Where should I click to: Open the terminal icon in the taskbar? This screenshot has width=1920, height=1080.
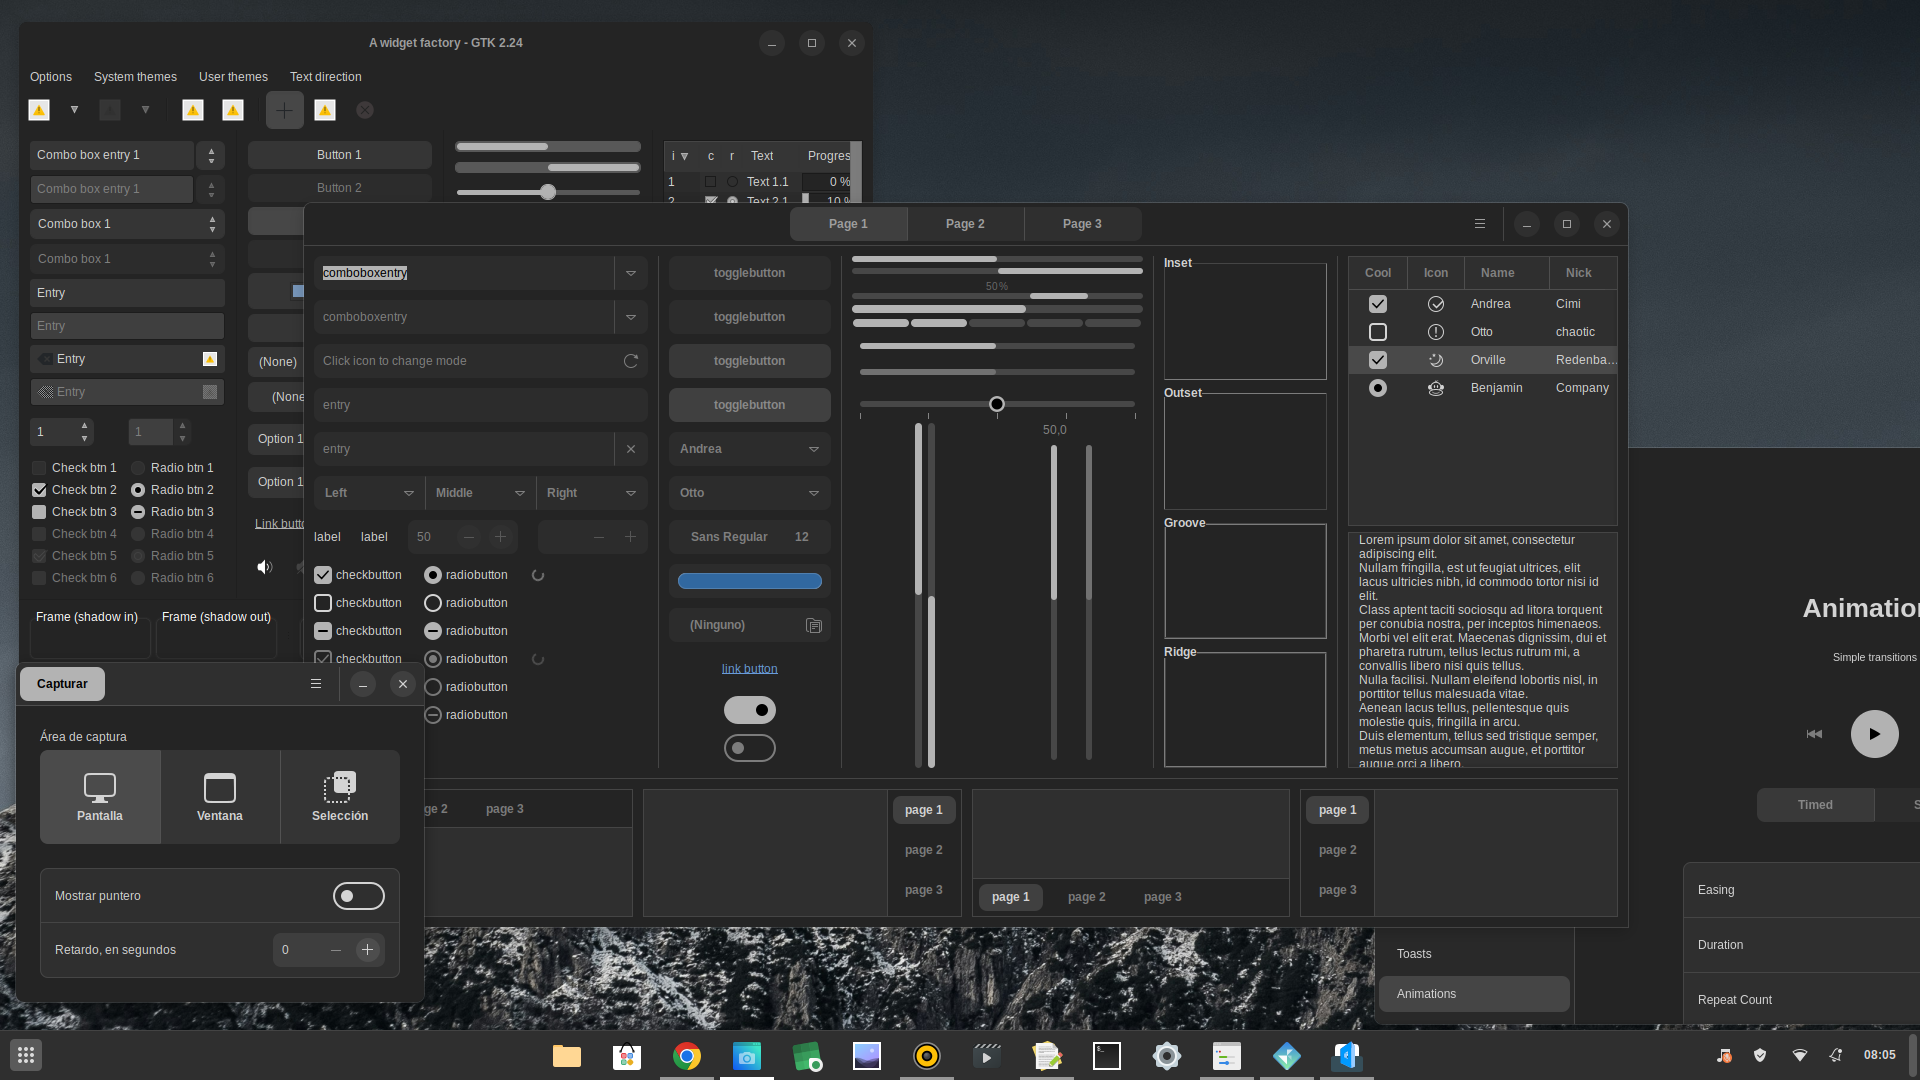[1107, 1056]
